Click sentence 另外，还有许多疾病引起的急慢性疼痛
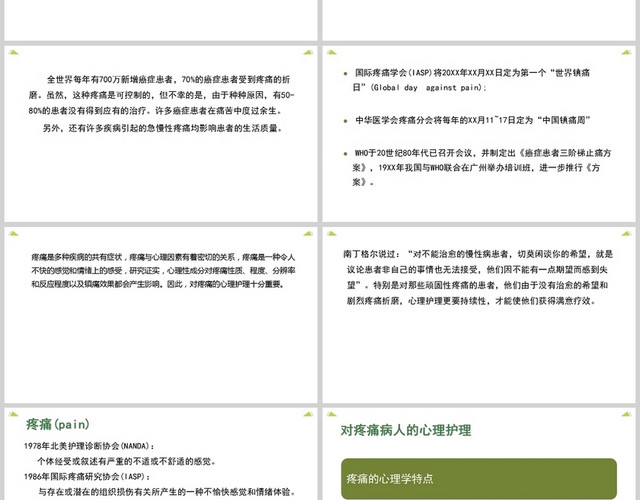This screenshot has width=640, height=500. coord(163,128)
